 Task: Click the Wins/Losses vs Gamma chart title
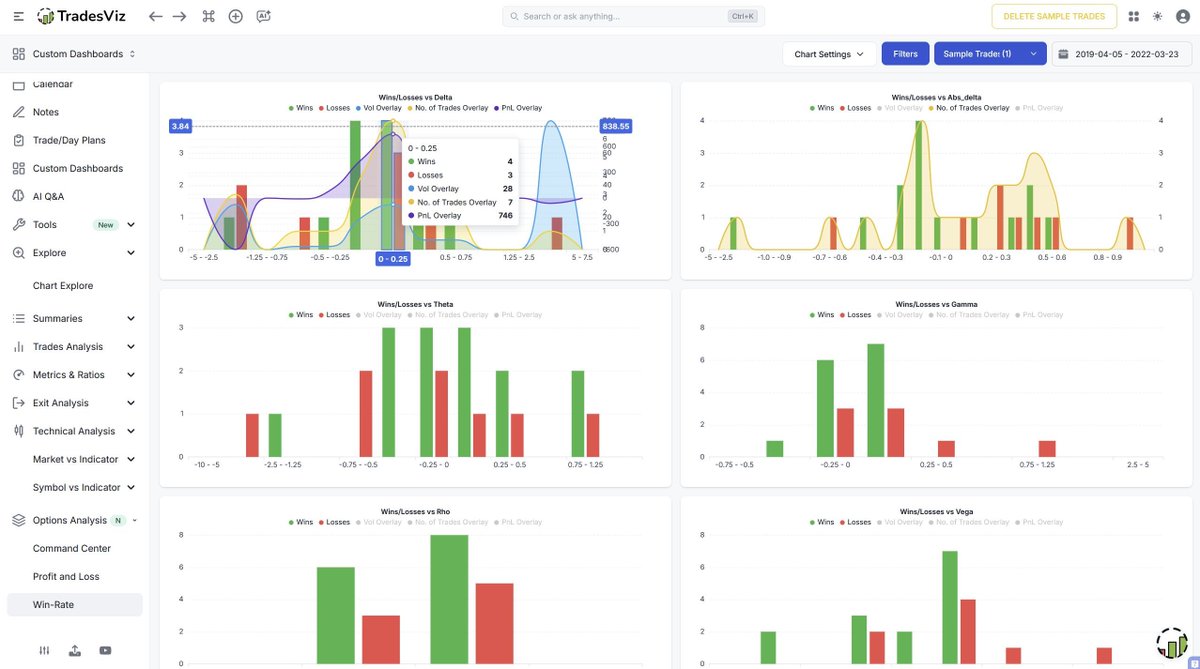(936, 304)
